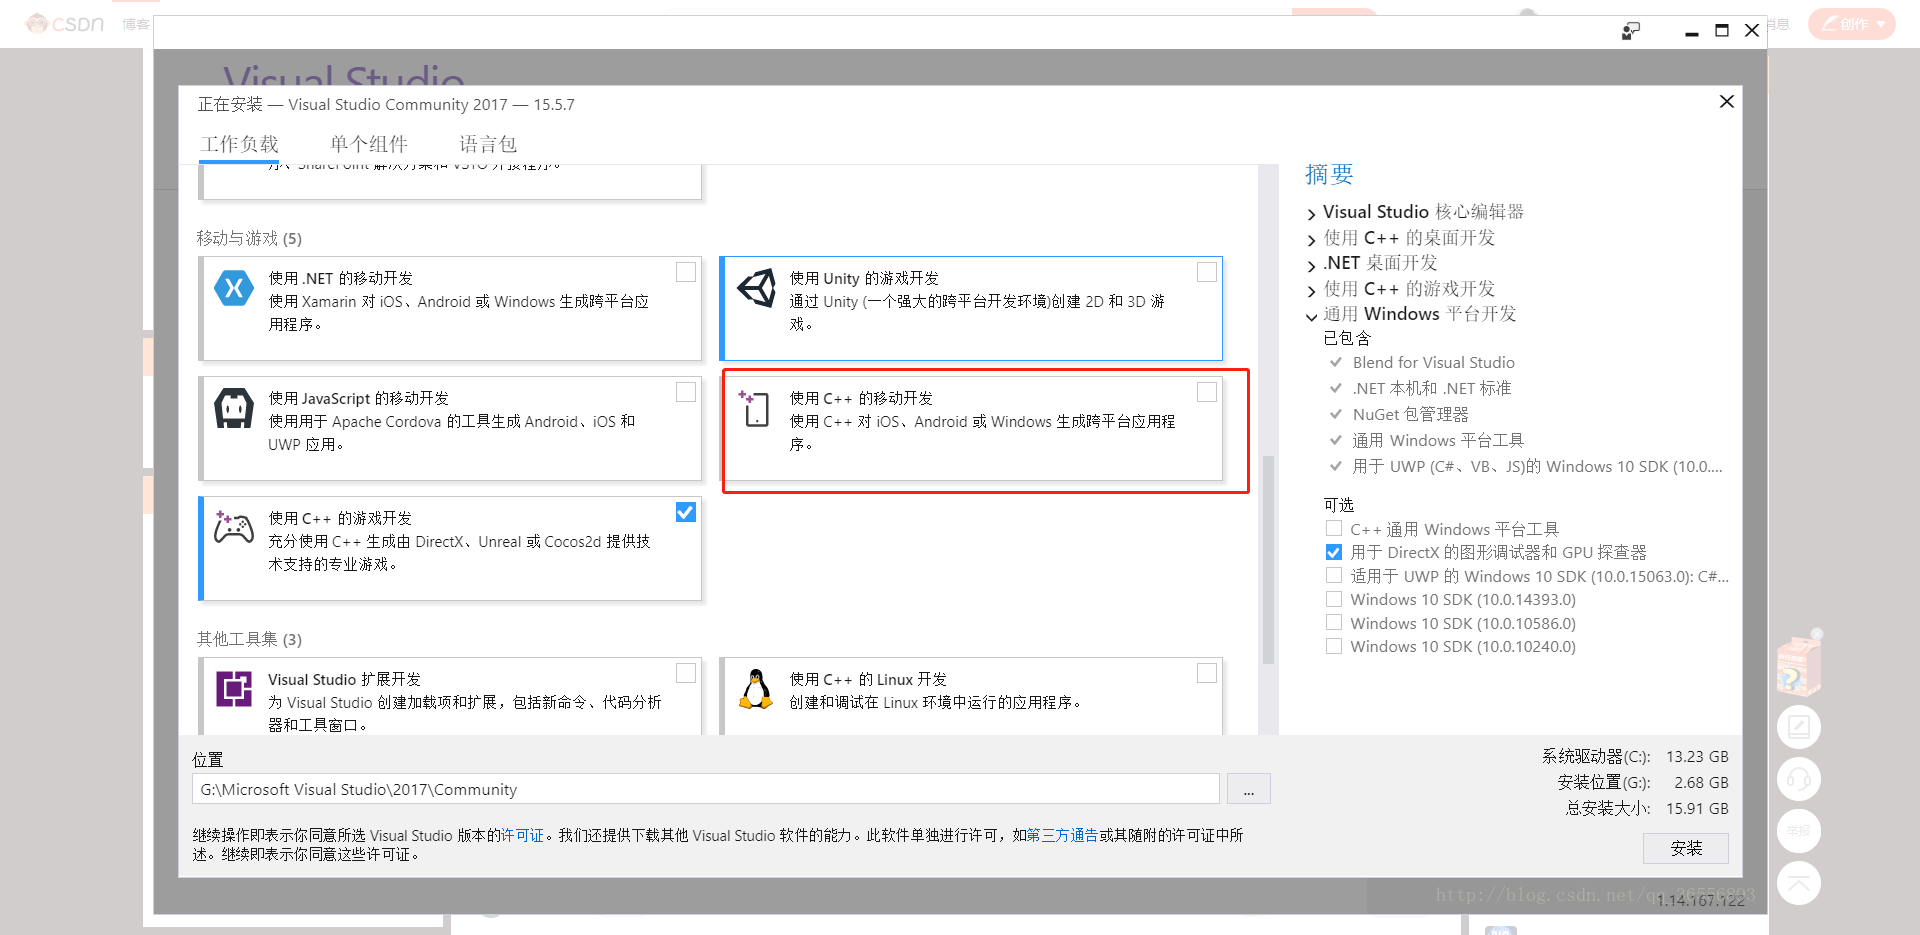Screen dimensions: 1920x935
Task: Switch to the 单个组件 tab
Action: pyautogui.click(x=369, y=144)
